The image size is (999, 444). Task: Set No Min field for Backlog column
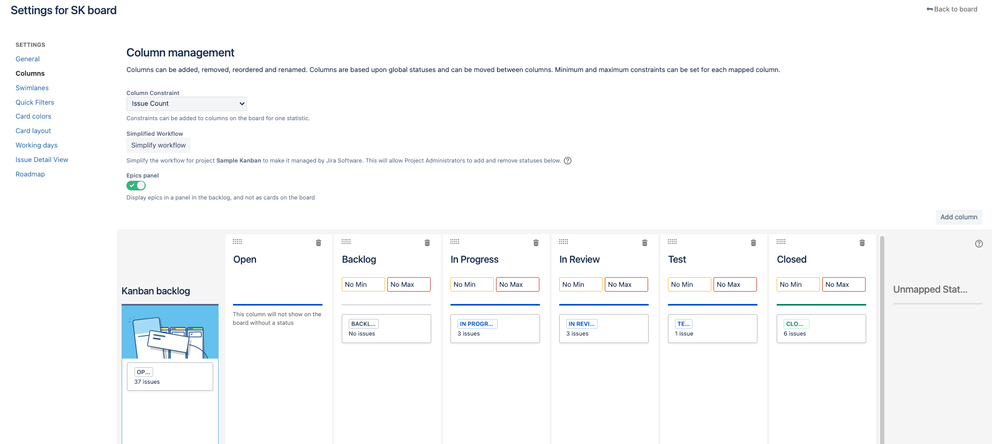click(x=363, y=284)
